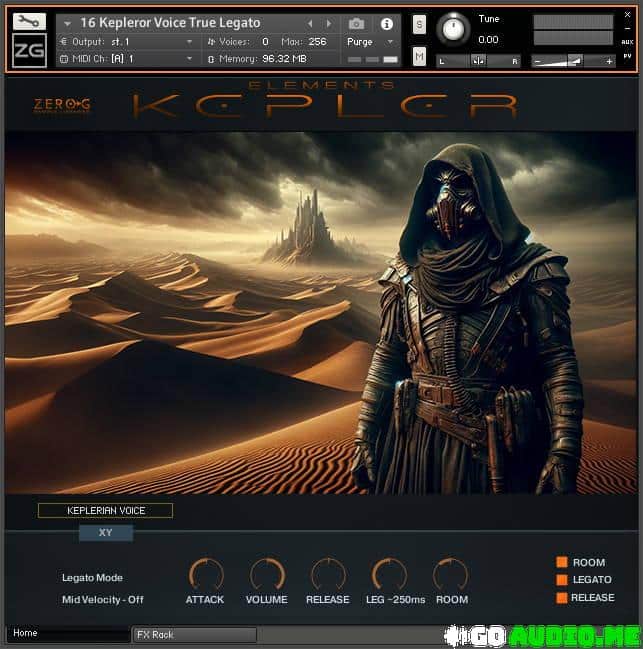Viewport: 643px width, 649px height.
Task: Click the Voices icon
Action: tap(211, 41)
